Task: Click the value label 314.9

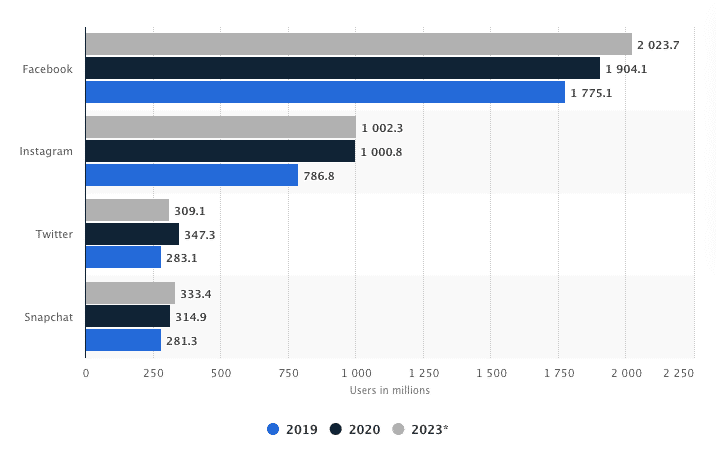Action: tap(191, 317)
